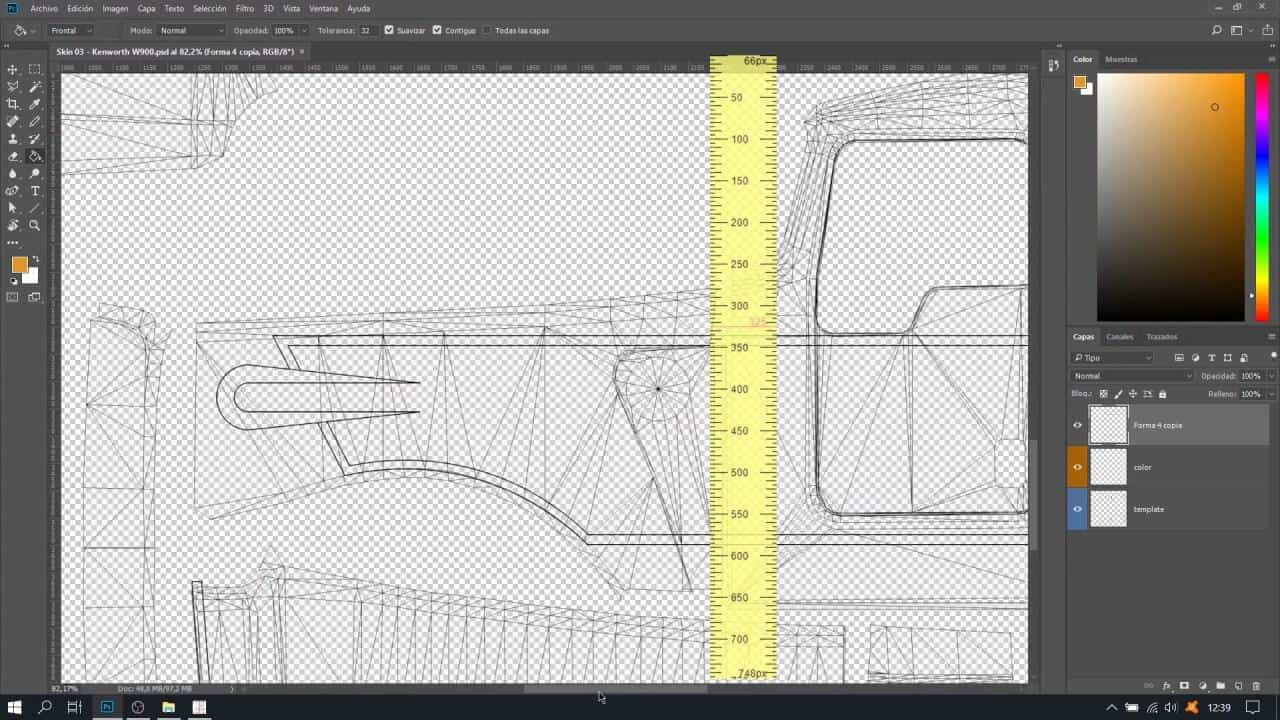Pick the Eyedropper tool
Image resolution: width=1280 pixels, height=720 pixels.
[35, 104]
